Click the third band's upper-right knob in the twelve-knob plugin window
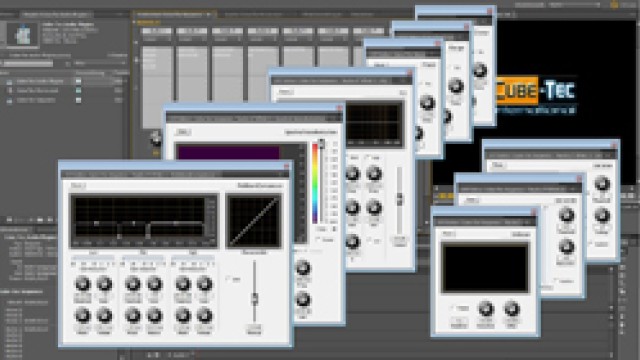This screenshot has height=360, width=640. pos(204,284)
